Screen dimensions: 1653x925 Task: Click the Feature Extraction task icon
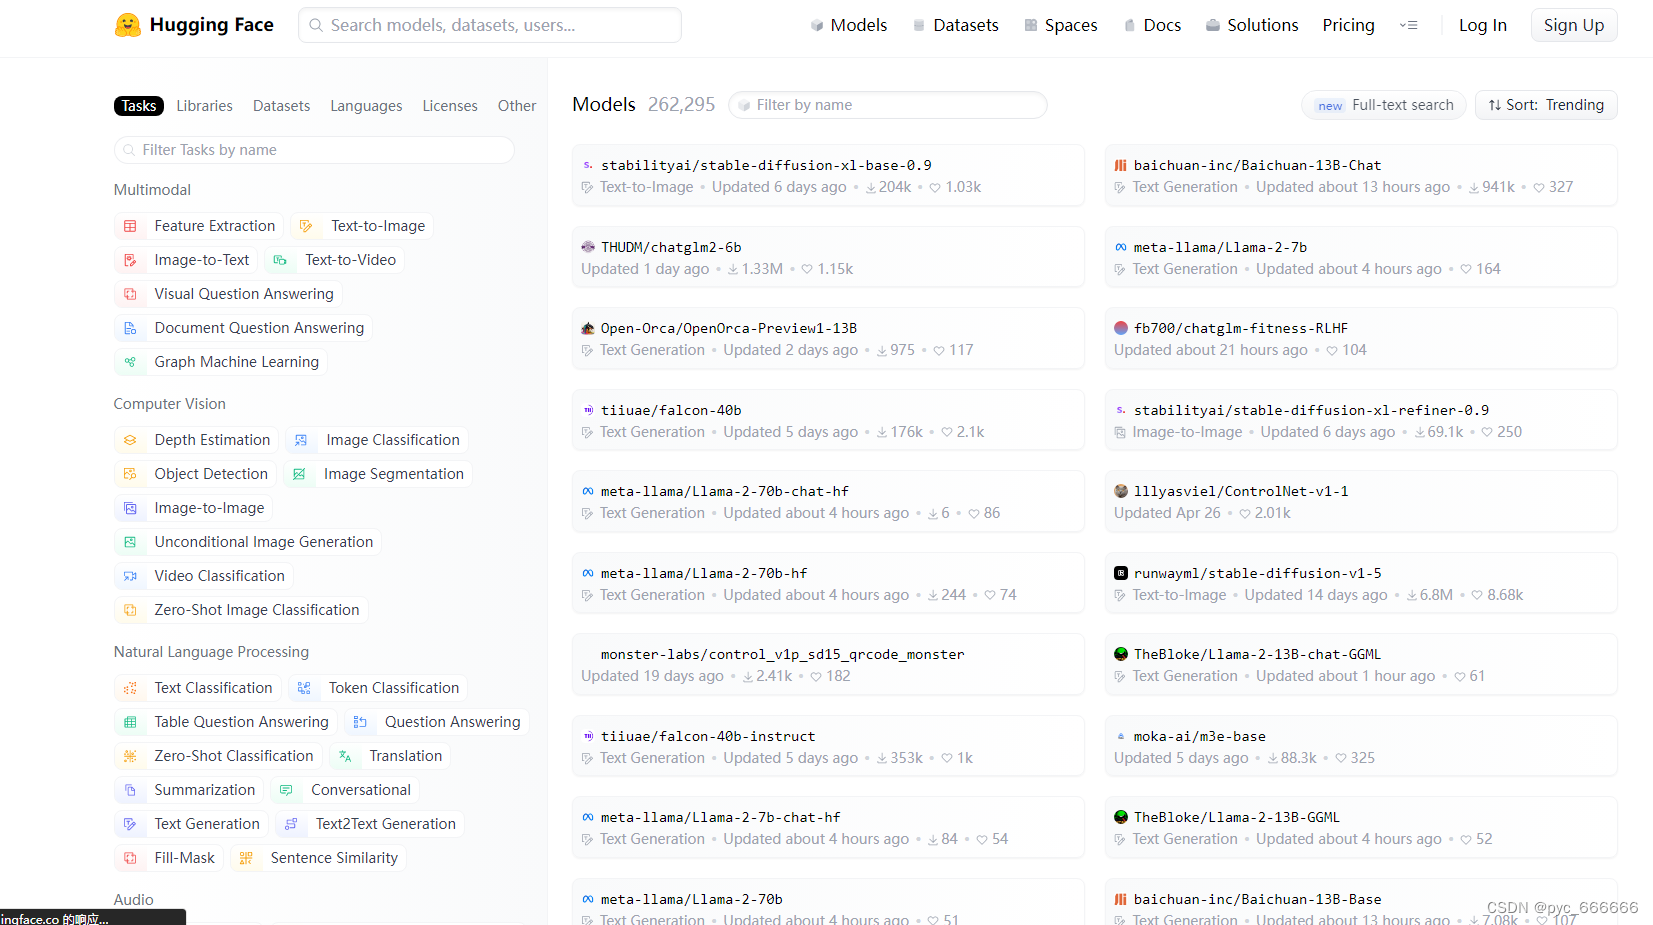pyautogui.click(x=130, y=226)
